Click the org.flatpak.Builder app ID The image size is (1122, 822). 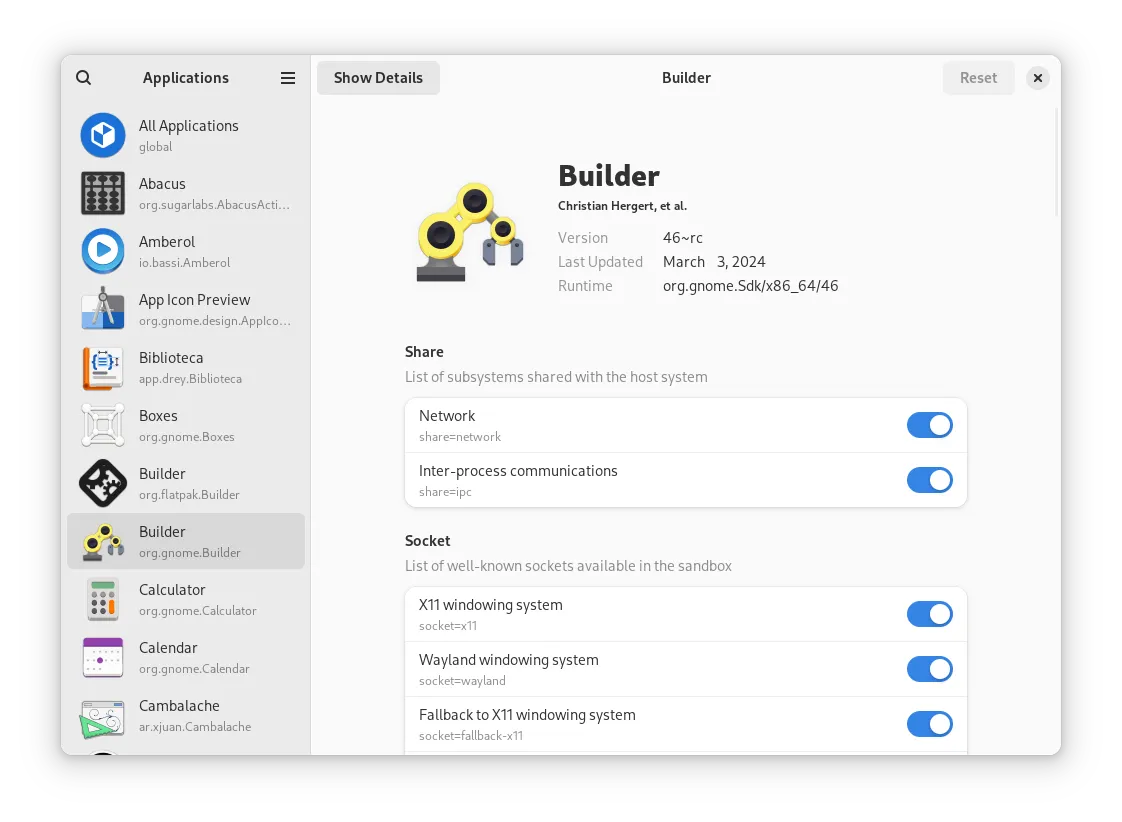(x=190, y=494)
